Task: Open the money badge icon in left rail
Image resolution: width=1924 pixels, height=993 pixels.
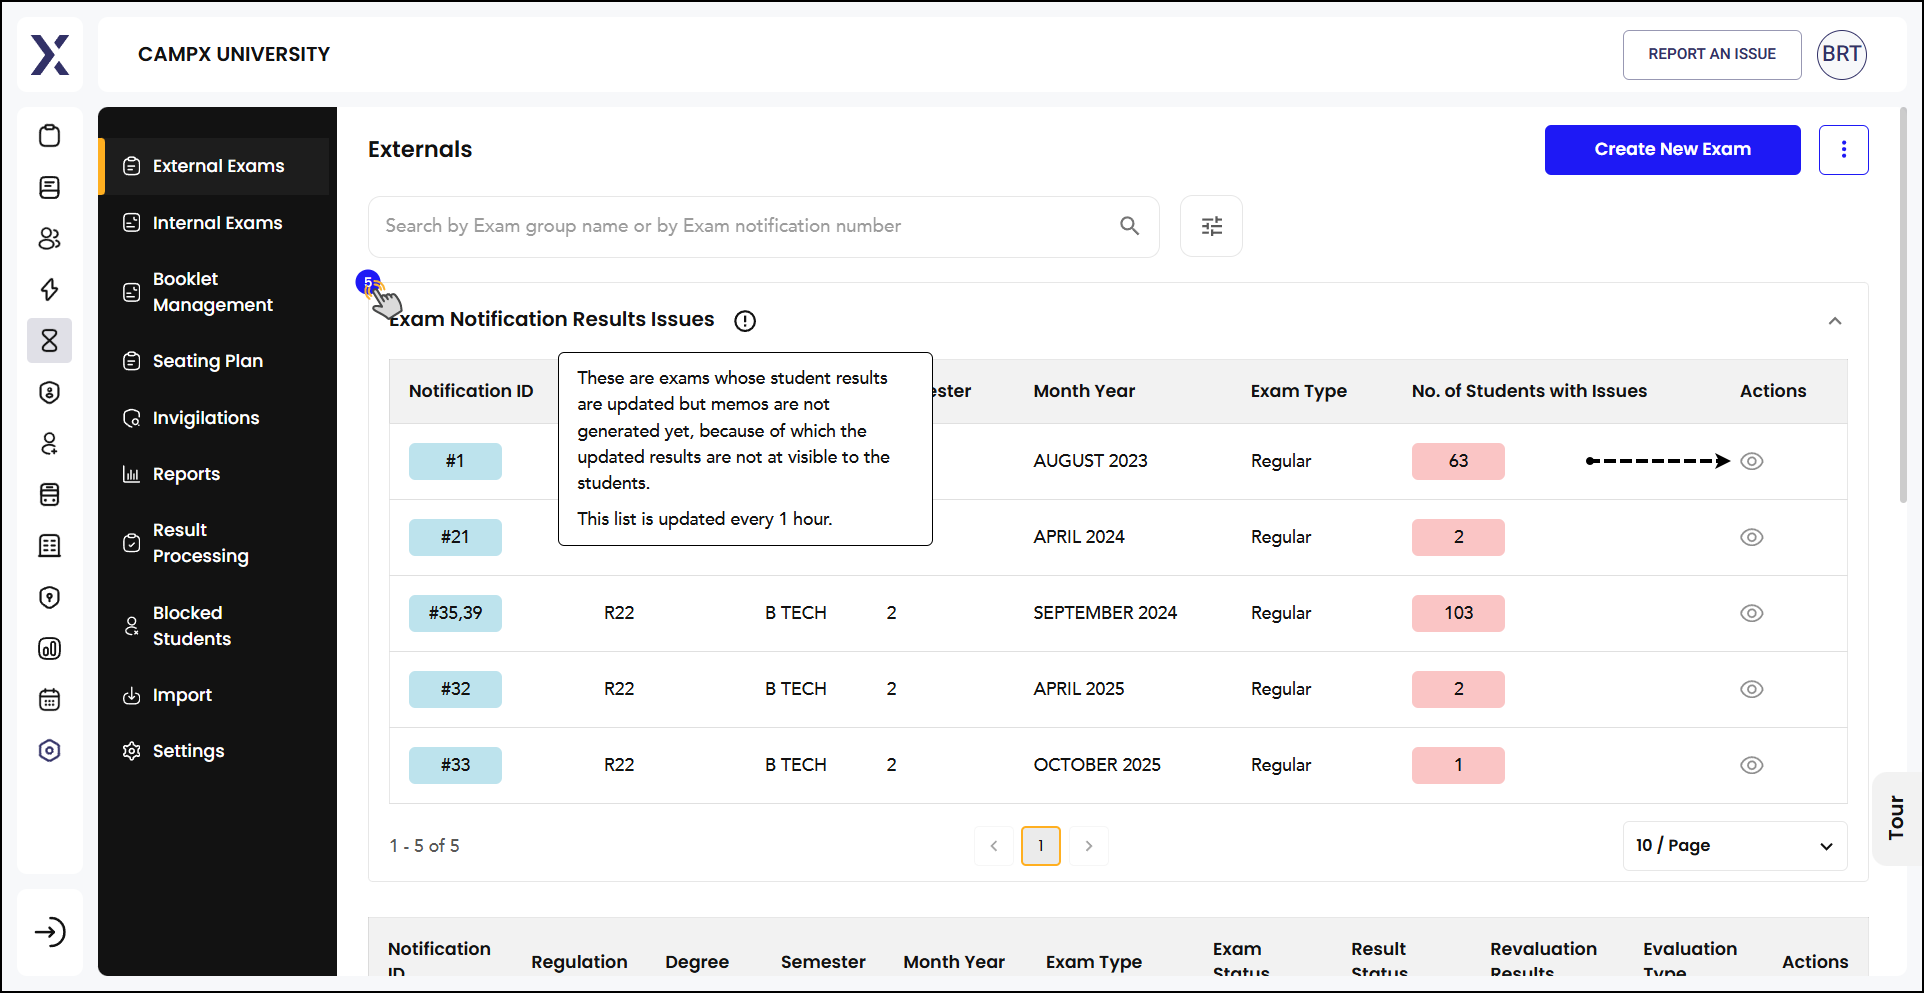Action: 49,392
